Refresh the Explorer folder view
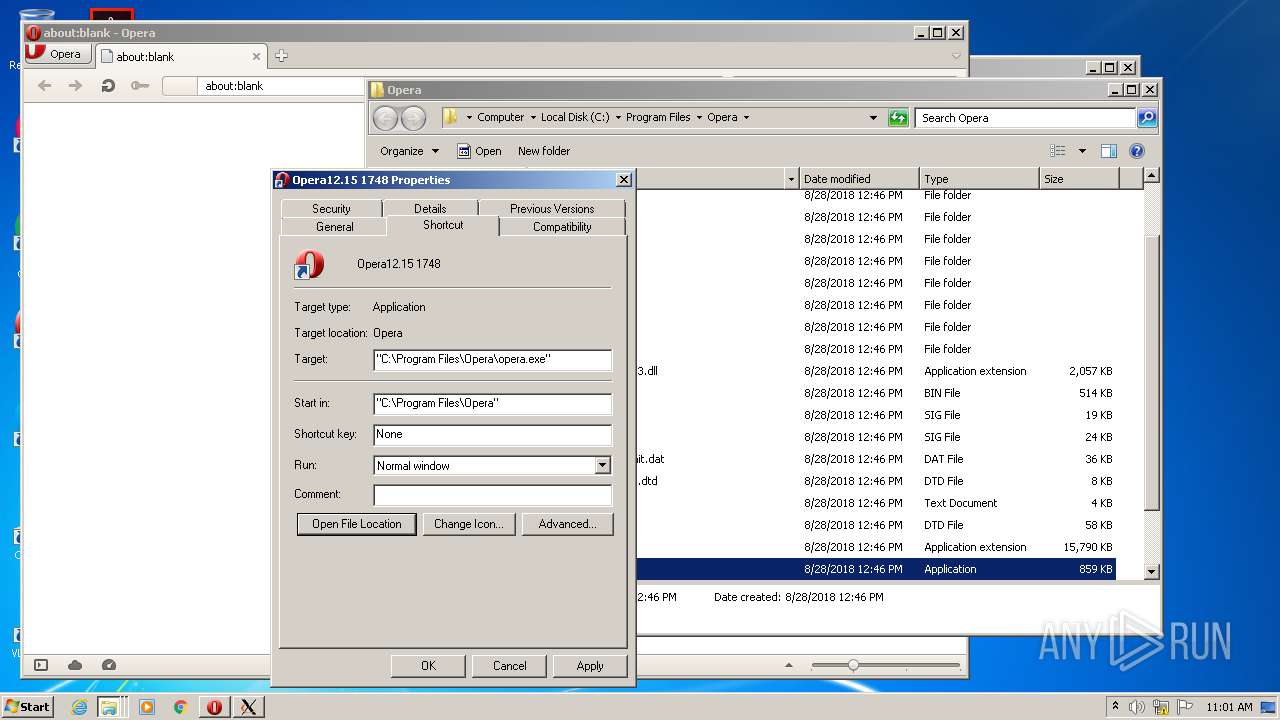The width and height of the screenshot is (1280, 720). point(898,118)
